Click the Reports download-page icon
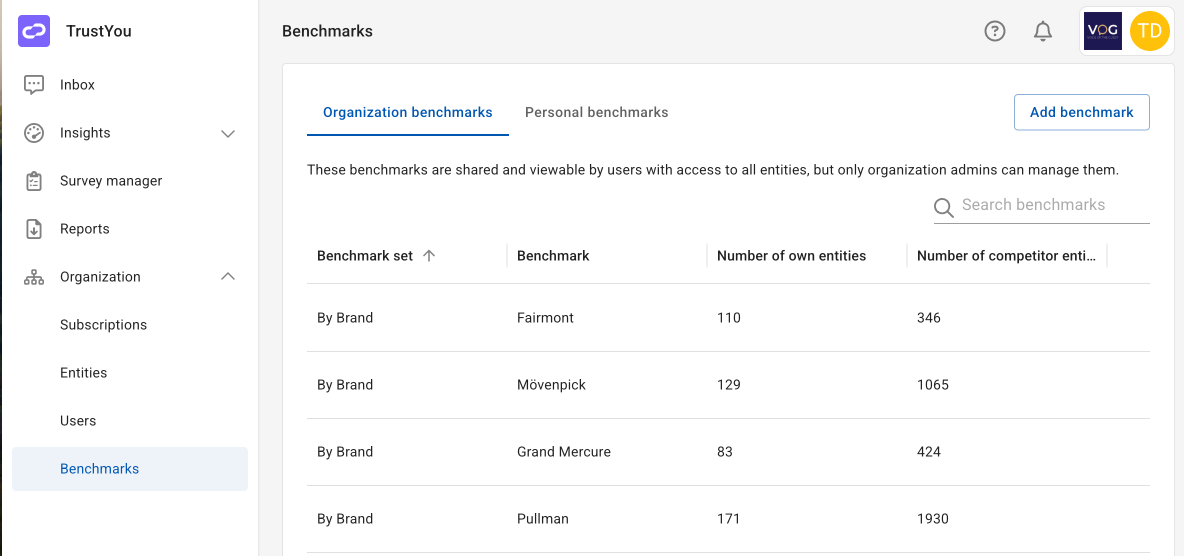Screen dimensions: 1184x556 (x=34, y=229)
